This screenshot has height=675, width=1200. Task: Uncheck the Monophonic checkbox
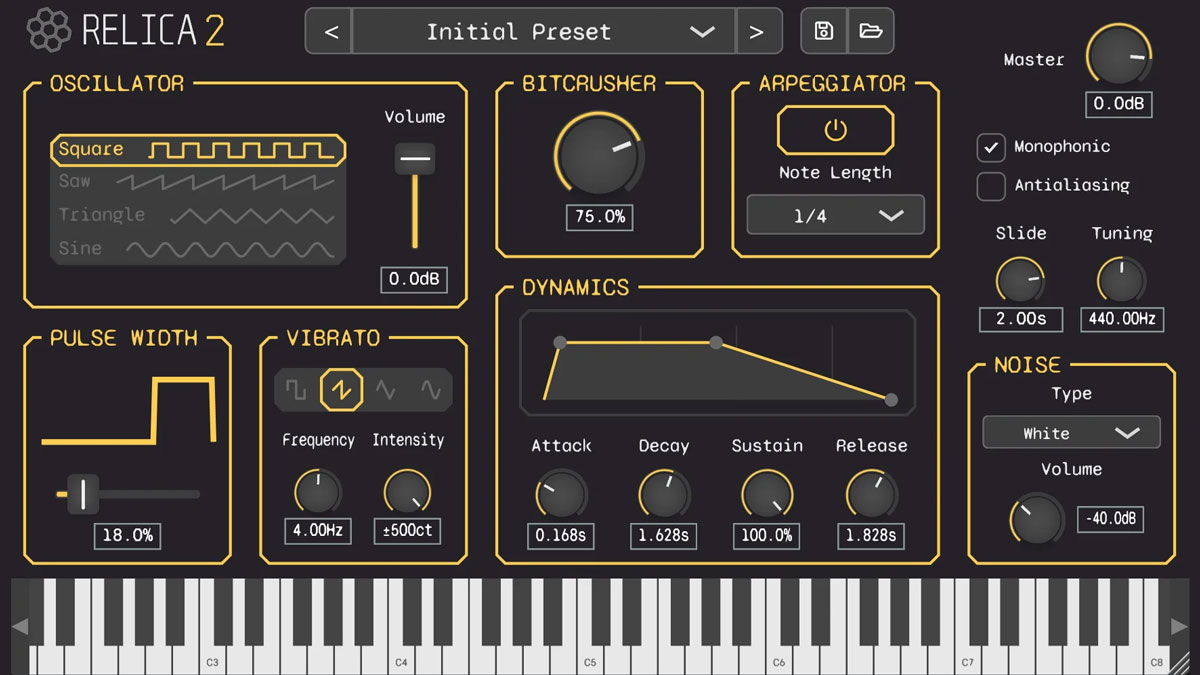coord(991,147)
